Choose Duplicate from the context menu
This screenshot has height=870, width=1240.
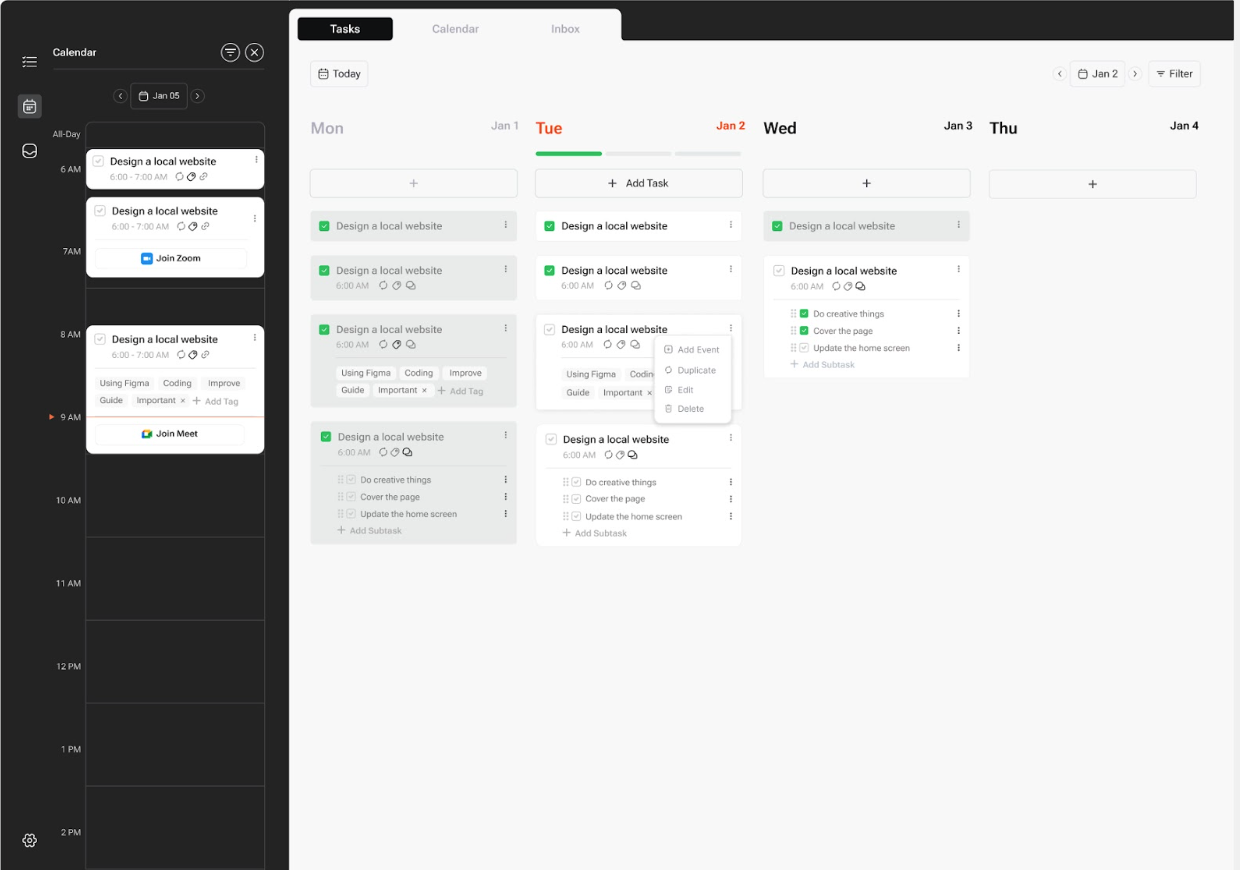click(690, 370)
